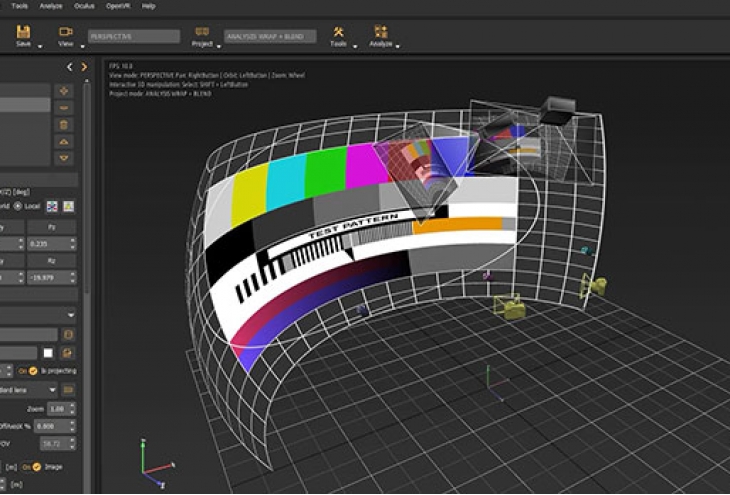This screenshot has height=495, width=730.
Task: Click the View camera icon
Action: pyautogui.click(x=66, y=32)
